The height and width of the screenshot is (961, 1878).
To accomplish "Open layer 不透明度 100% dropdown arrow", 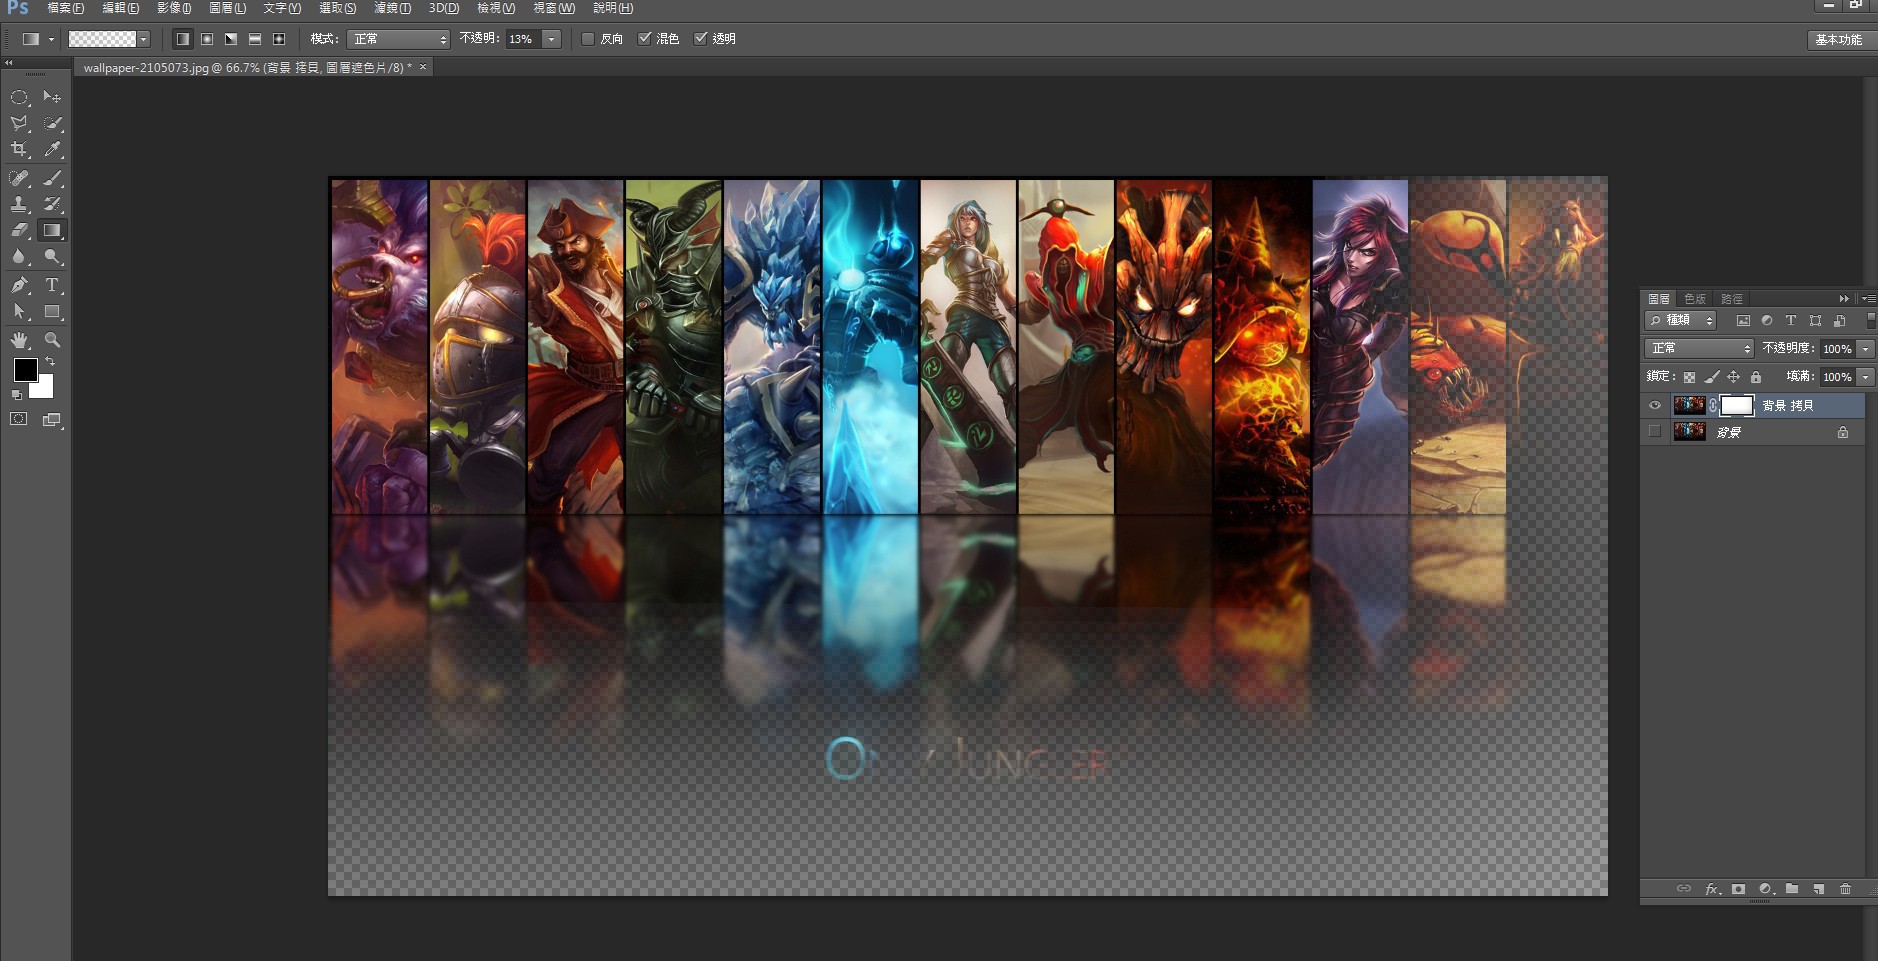I will coord(1866,349).
